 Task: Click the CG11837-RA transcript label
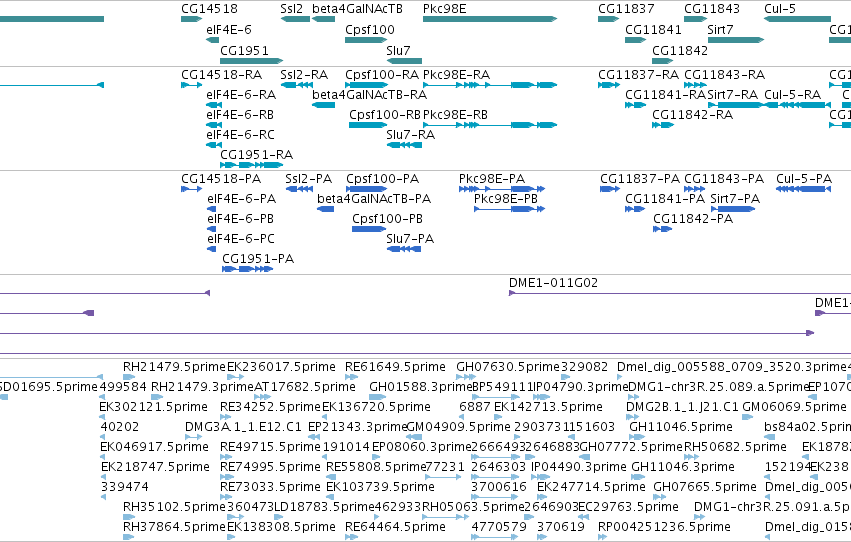[x=638, y=75]
